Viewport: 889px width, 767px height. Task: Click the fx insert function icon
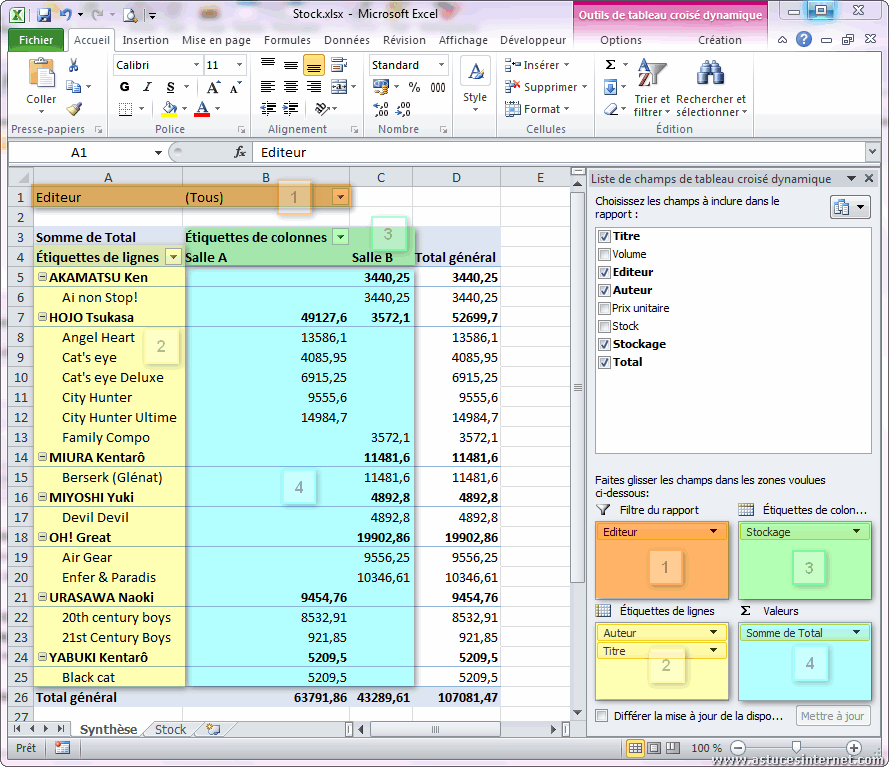pos(240,152)
